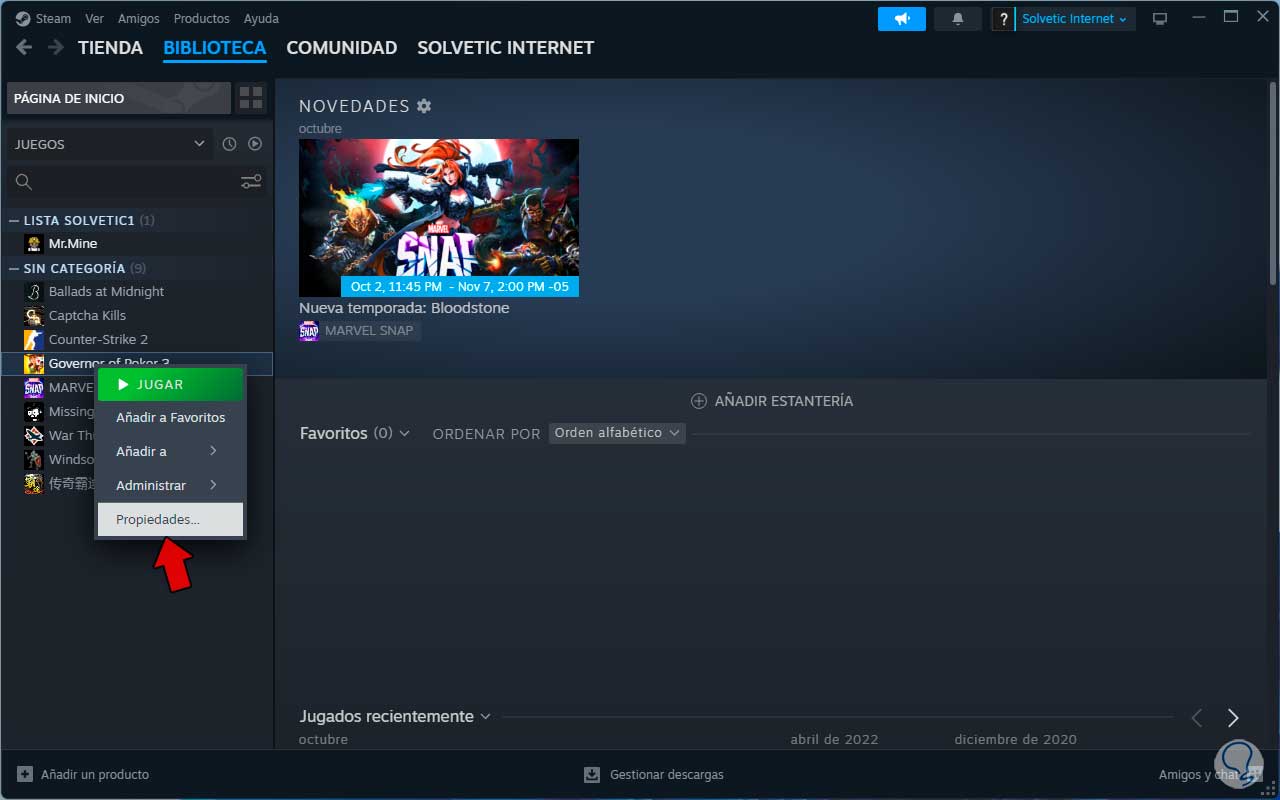Click the Steam logo icon in menu bar
Screen dimensions: 1280x800
[x=23, y=19]
